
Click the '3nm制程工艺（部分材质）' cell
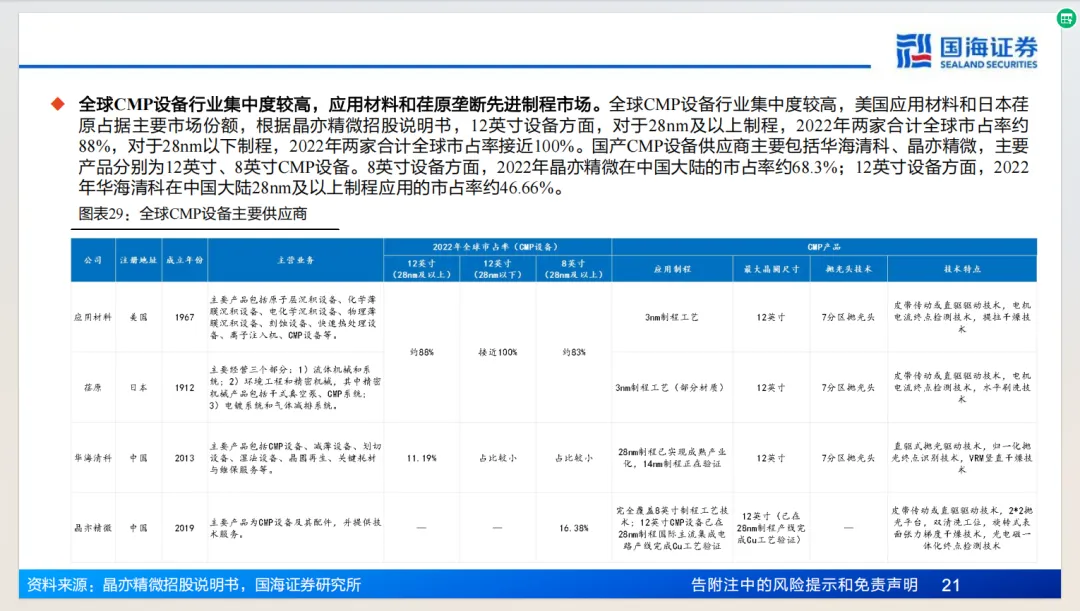coord(672,388)
